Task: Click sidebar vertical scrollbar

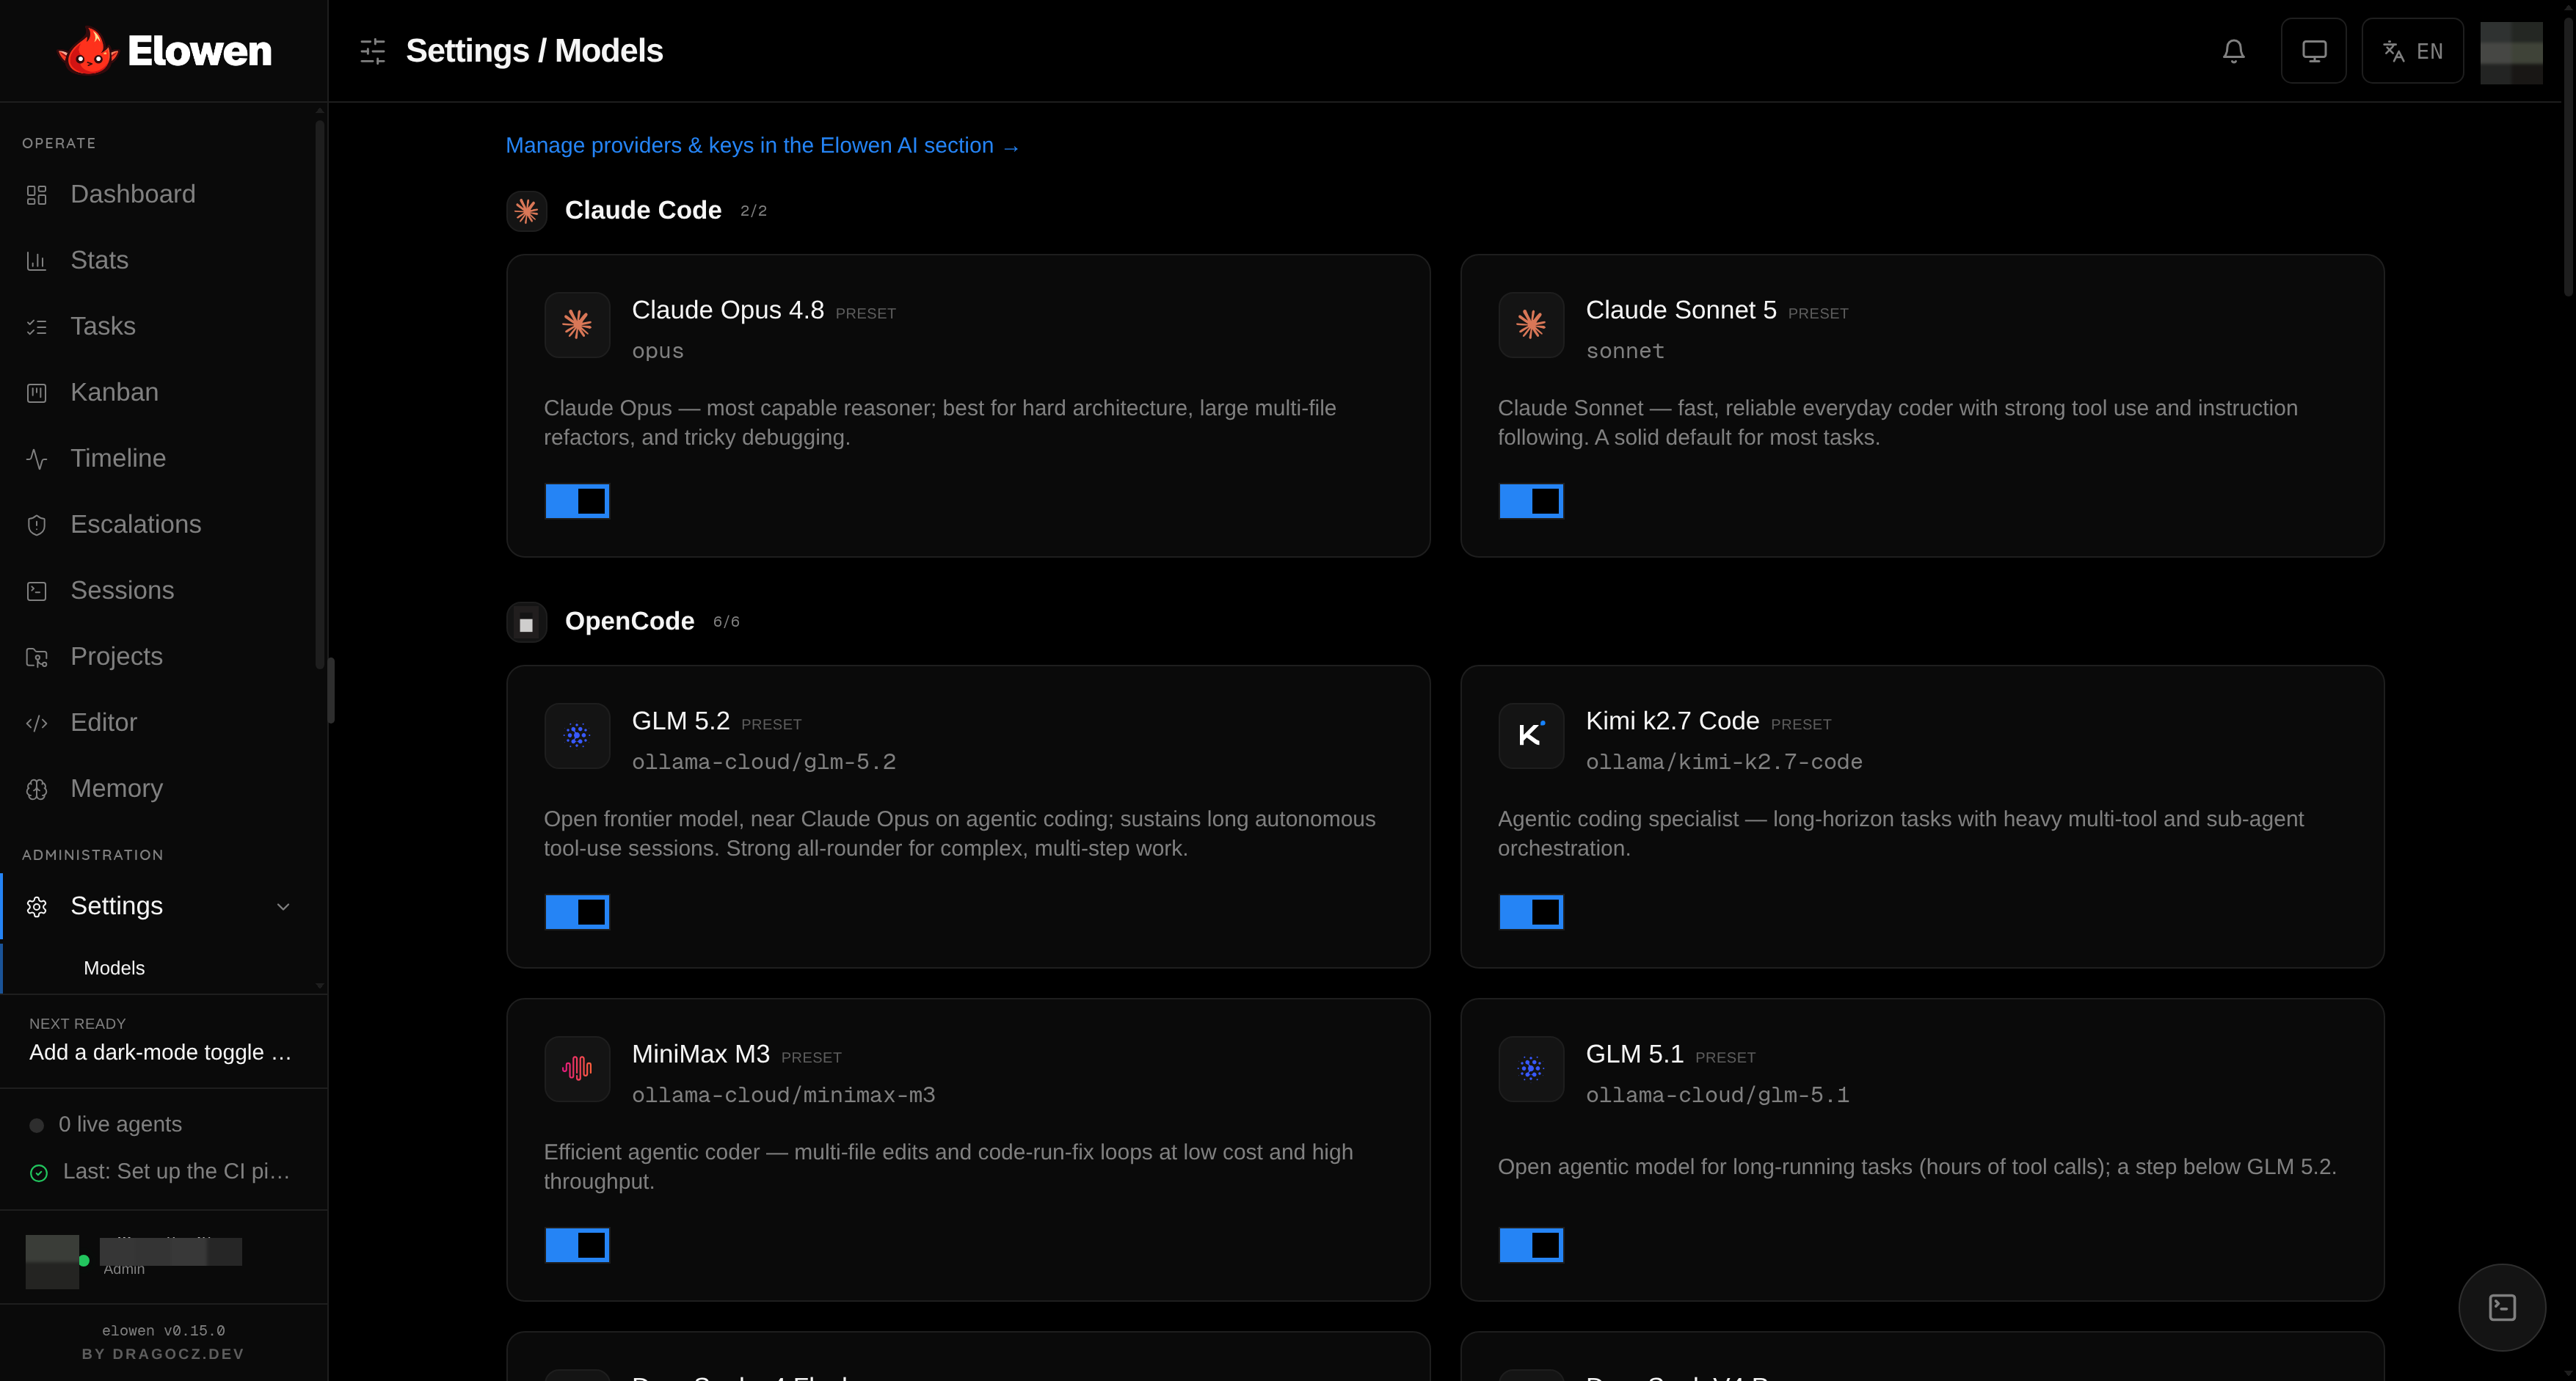Action: [320, 395]
